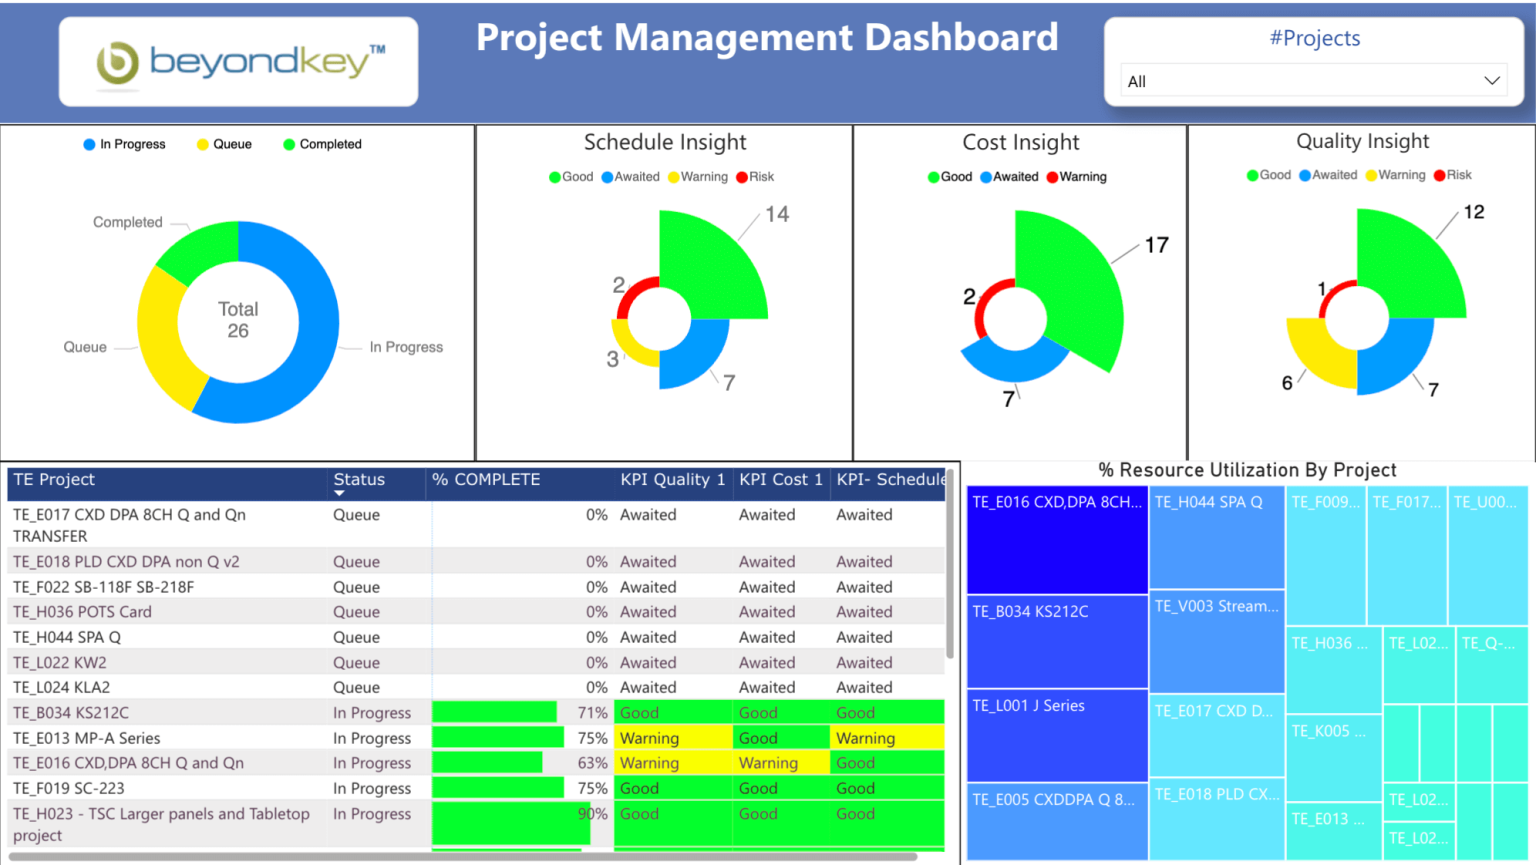Select the TE_B034 KS212C treemap tile
This screenshot has width=1536, height=865.
(x=1056, y=641)
